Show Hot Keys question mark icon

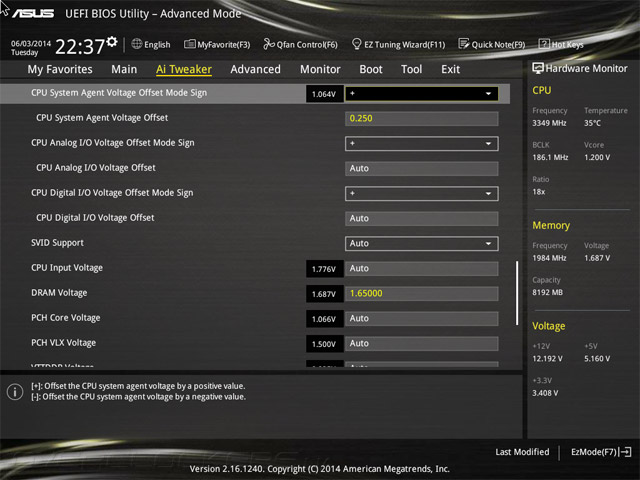[x=544, y=44]
